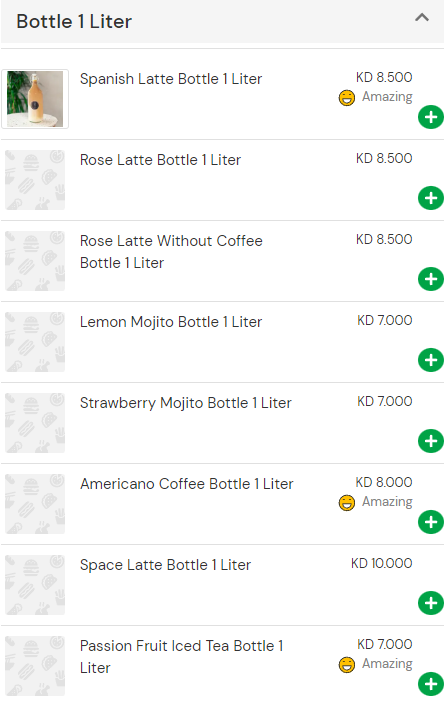Select Space Latte Bottle 1 Liter name

point(165,566)
